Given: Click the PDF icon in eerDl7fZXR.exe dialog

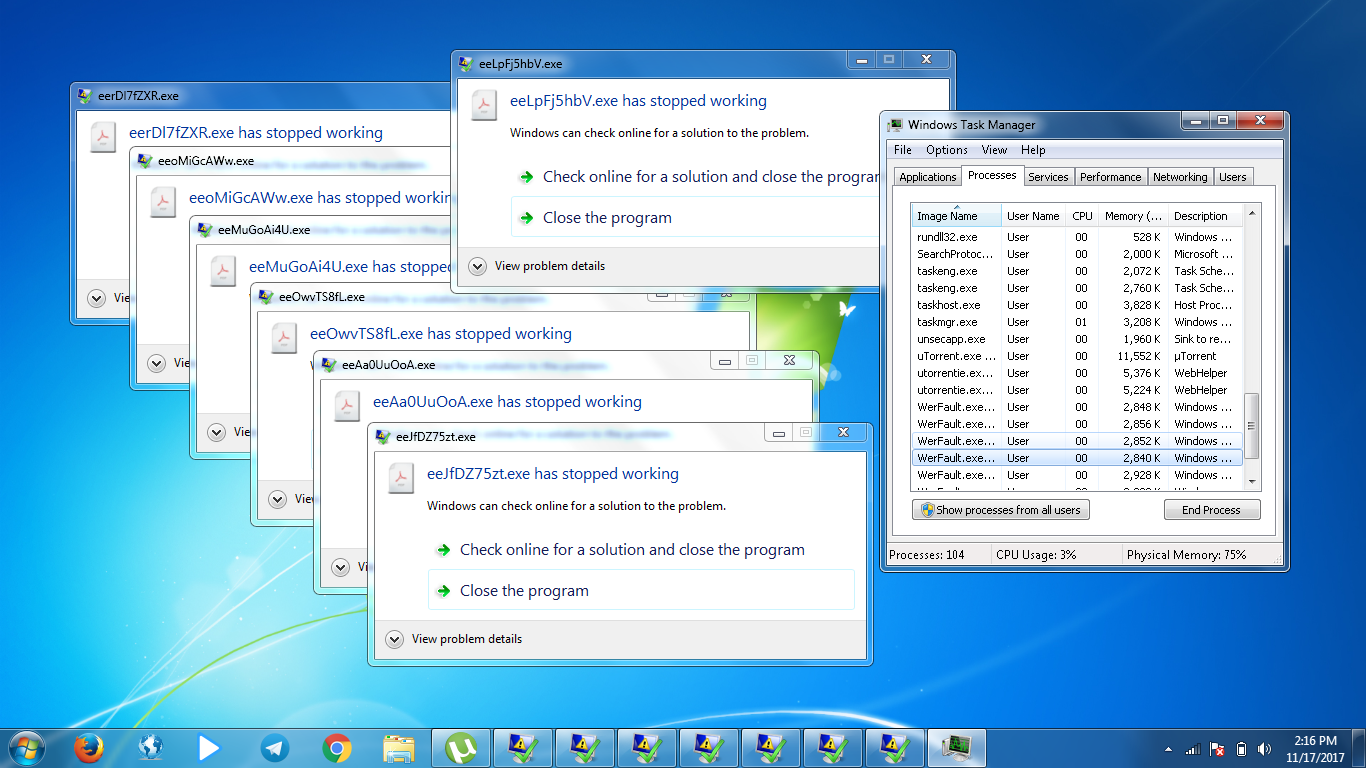Looking at the screenshot, I should 103,137.
